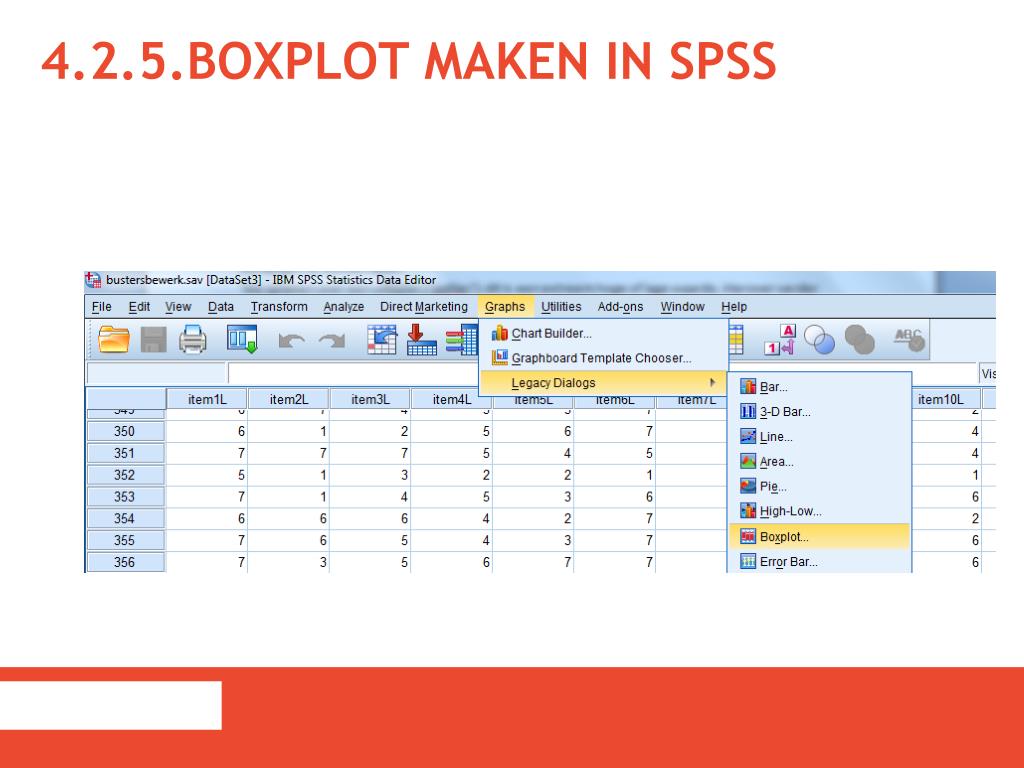Click the Graphboard Template Chooser icon
Screen dimensions: 1024x768
click(x=500, y=357)
